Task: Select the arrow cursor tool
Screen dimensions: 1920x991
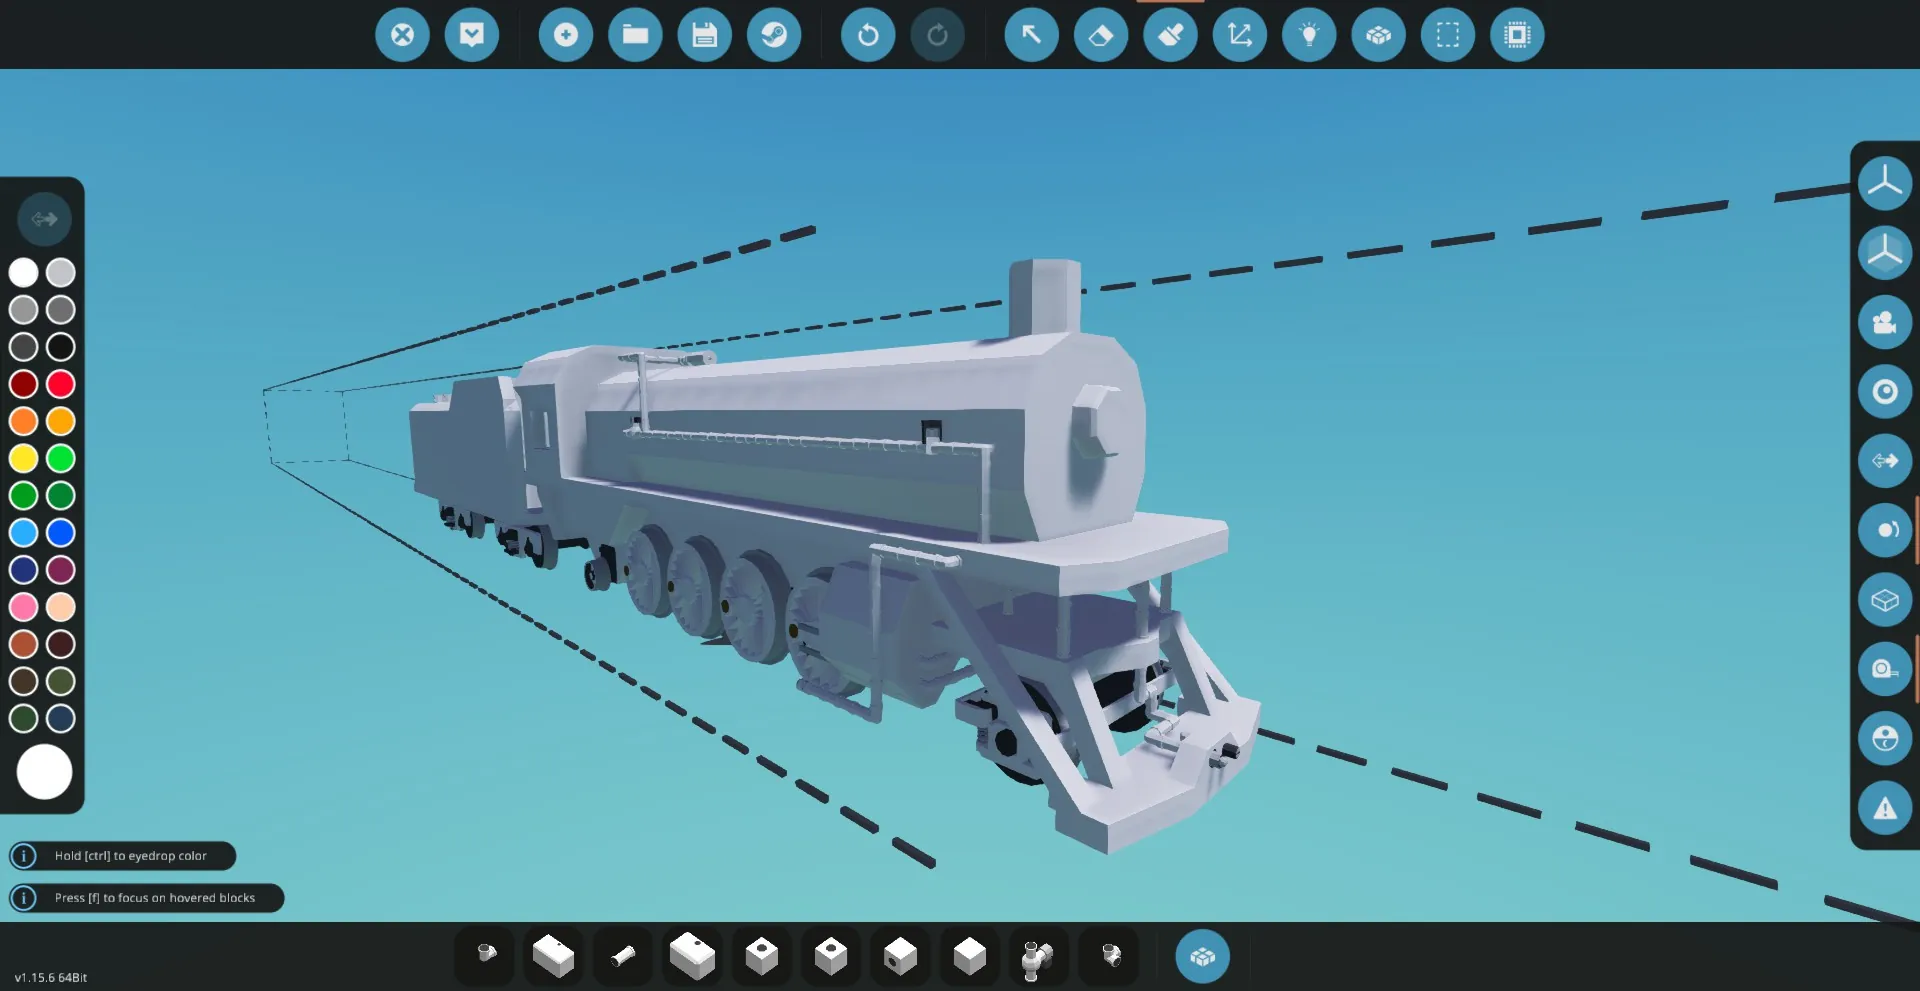Action: point(1031,35)
